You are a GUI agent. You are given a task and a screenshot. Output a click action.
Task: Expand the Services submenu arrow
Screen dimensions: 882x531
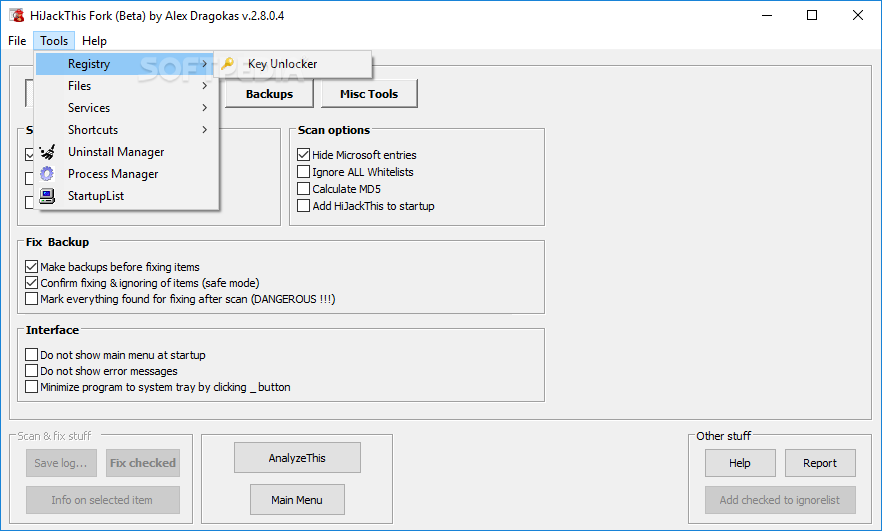205,107
